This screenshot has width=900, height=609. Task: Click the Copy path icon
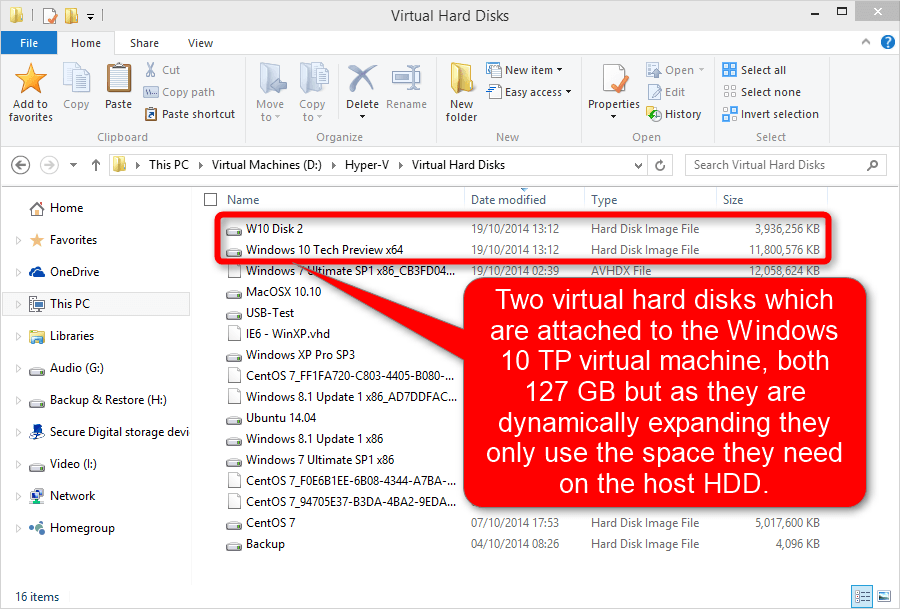[151, 92]
